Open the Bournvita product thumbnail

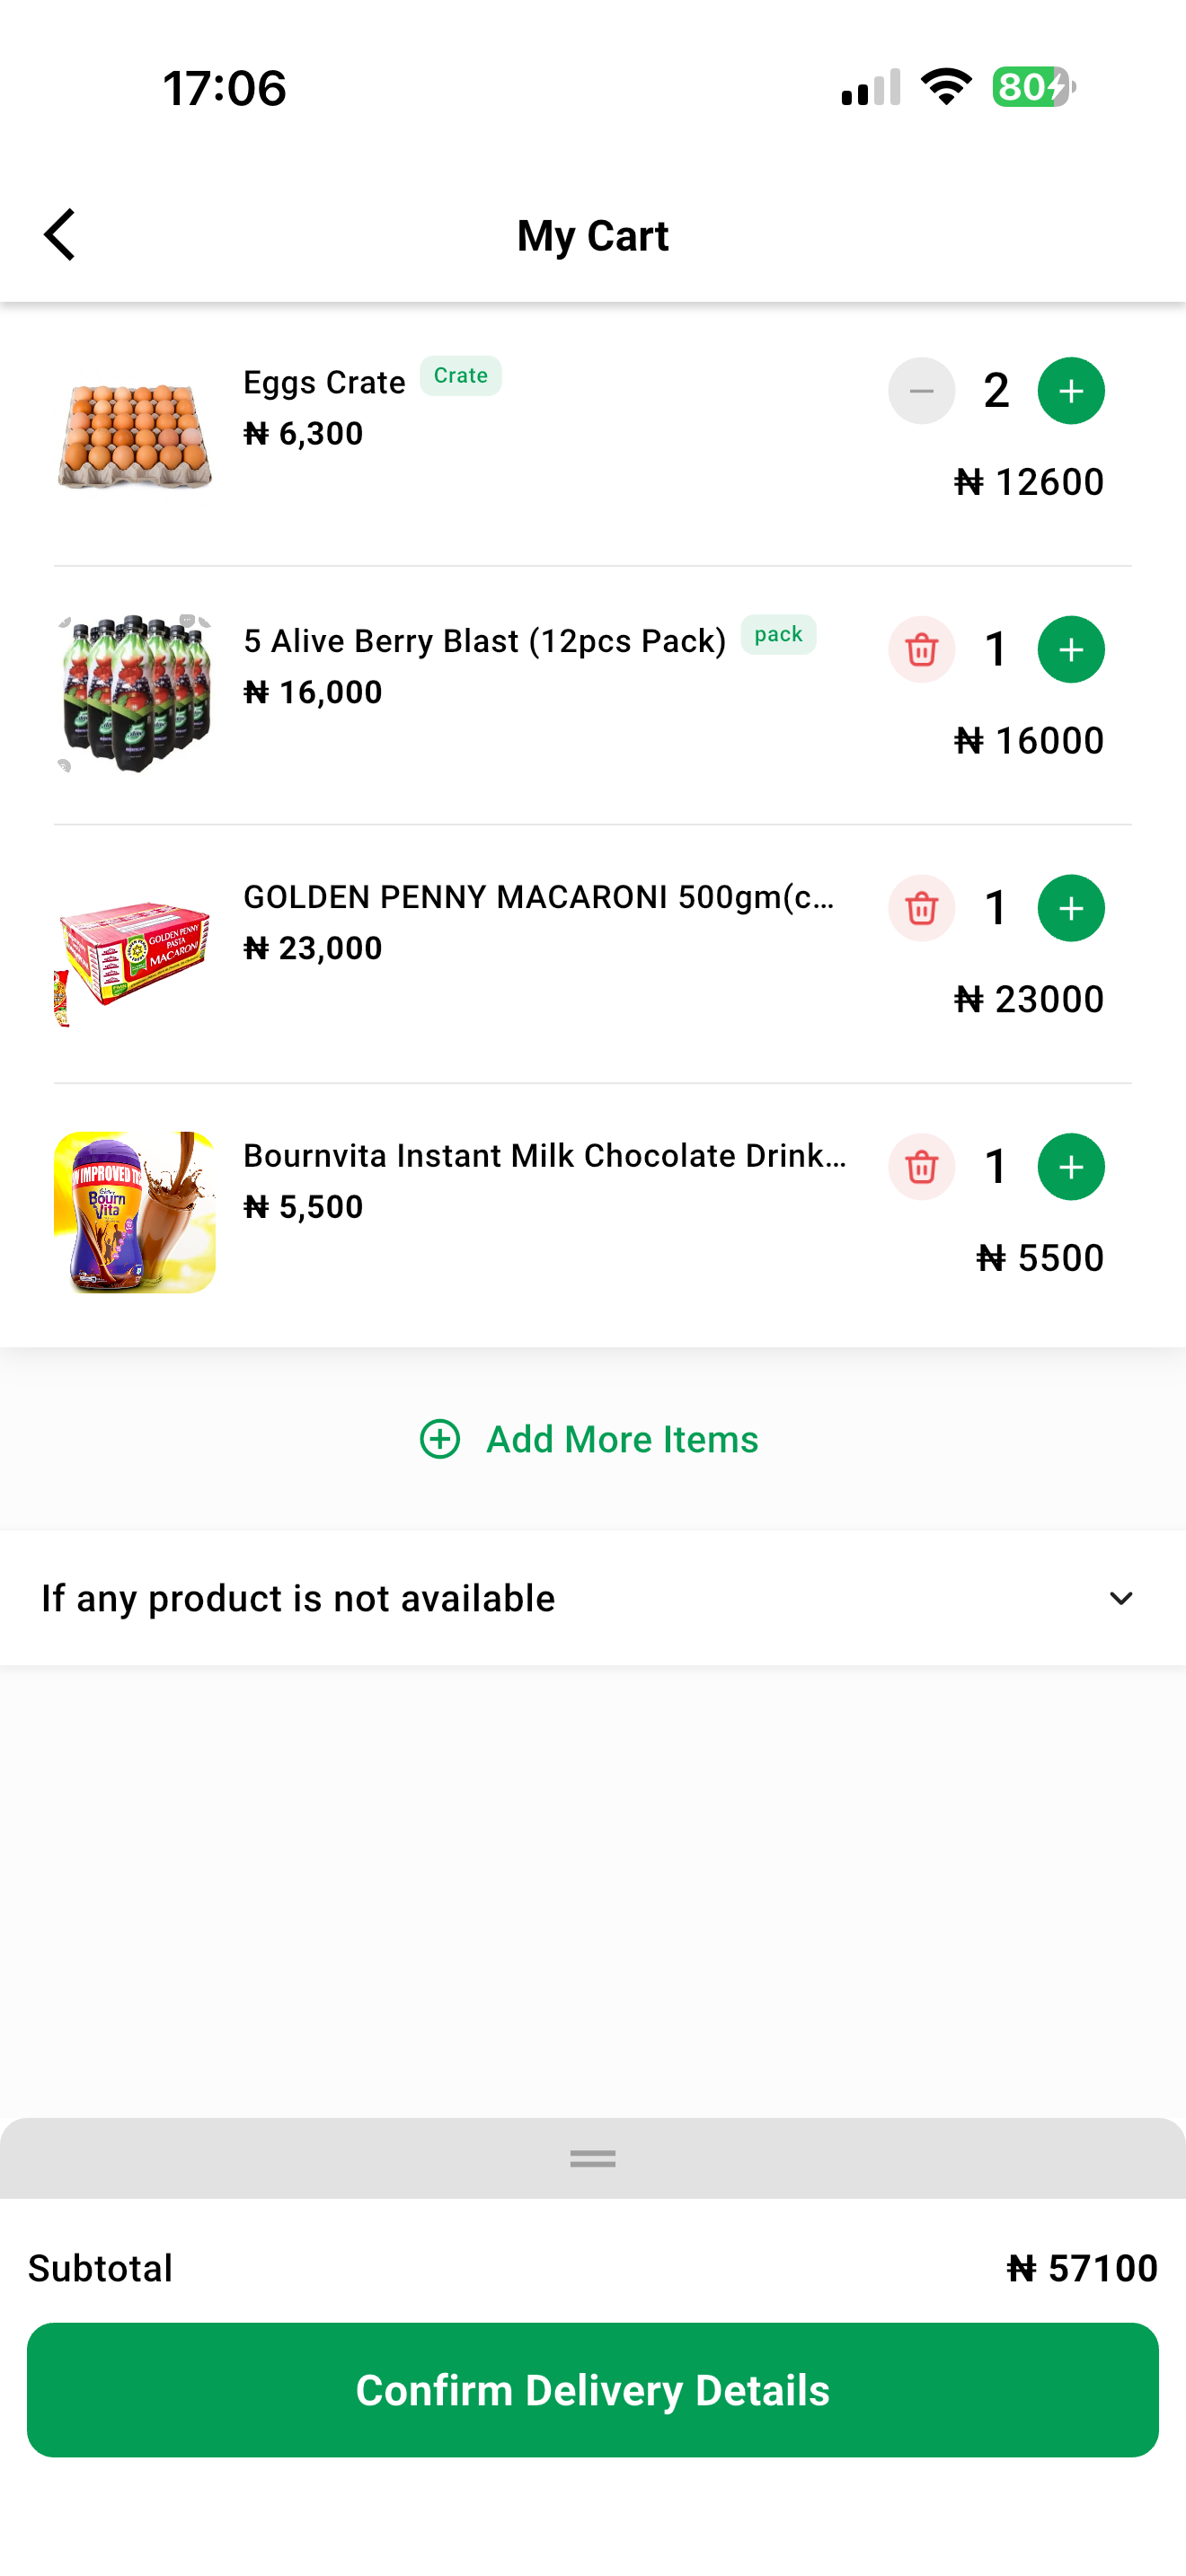tap(134, 1212)
